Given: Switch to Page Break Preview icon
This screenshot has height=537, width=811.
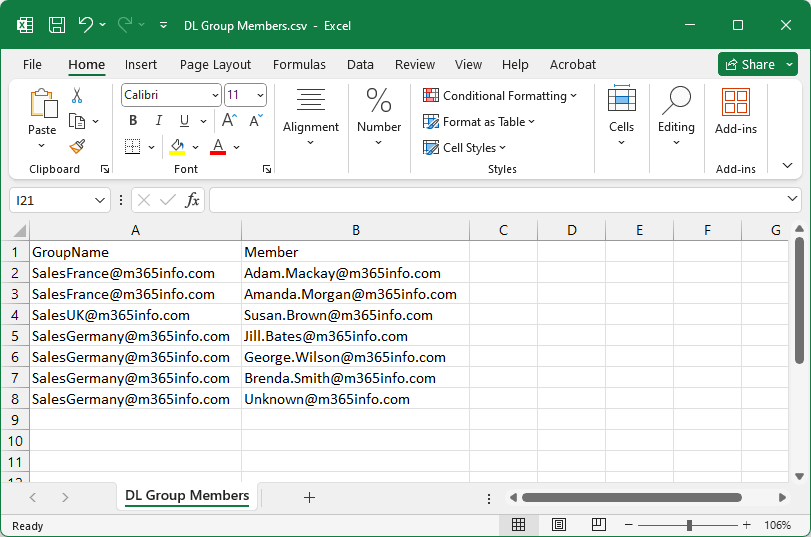Looking at the screenshot, I should tap(598, 525).
